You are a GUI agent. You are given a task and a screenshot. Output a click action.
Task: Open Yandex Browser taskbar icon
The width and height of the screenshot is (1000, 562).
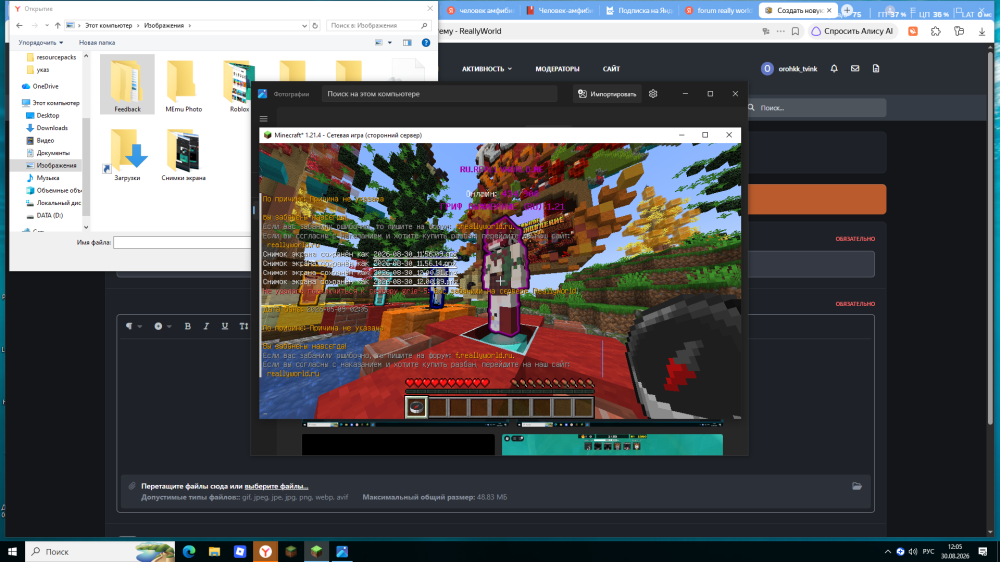265,552
